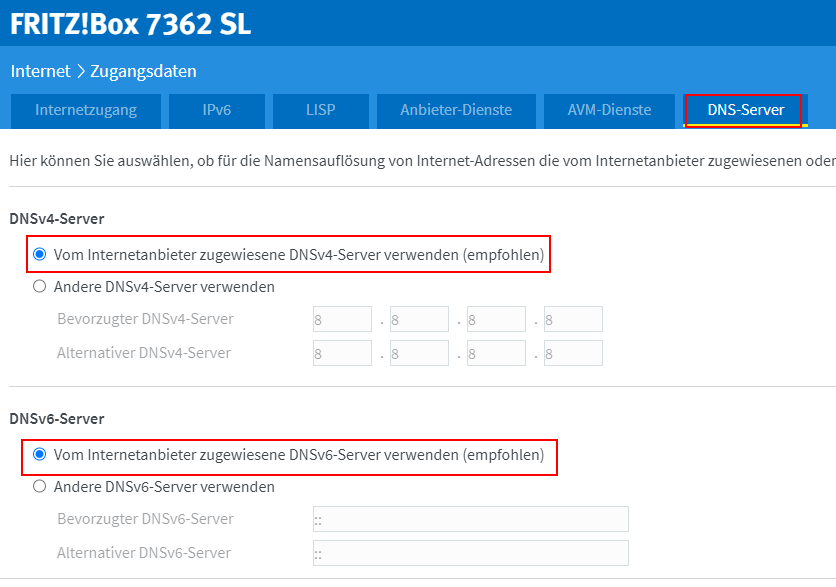Image resolution: width=836 pixels, height=587 pixels.
Task: Click the Bevorzugter DNSv6-Server label
Action: click(x=146, y=519)
